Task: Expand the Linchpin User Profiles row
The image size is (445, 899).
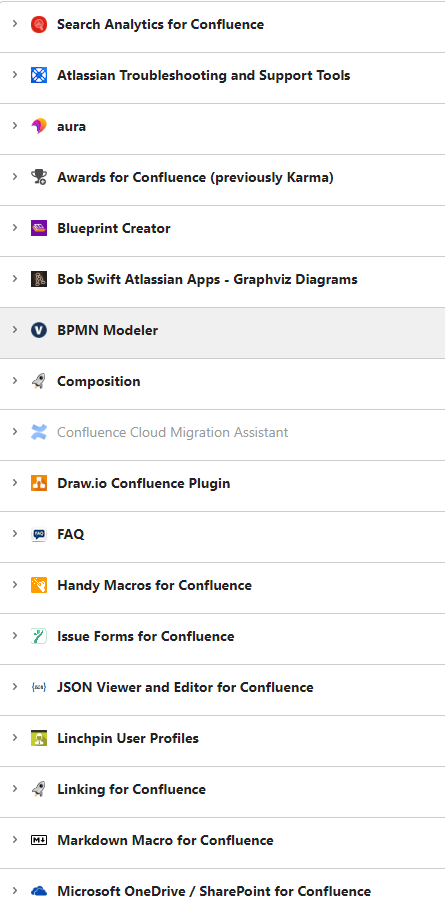Action: (x=15, y=738)
